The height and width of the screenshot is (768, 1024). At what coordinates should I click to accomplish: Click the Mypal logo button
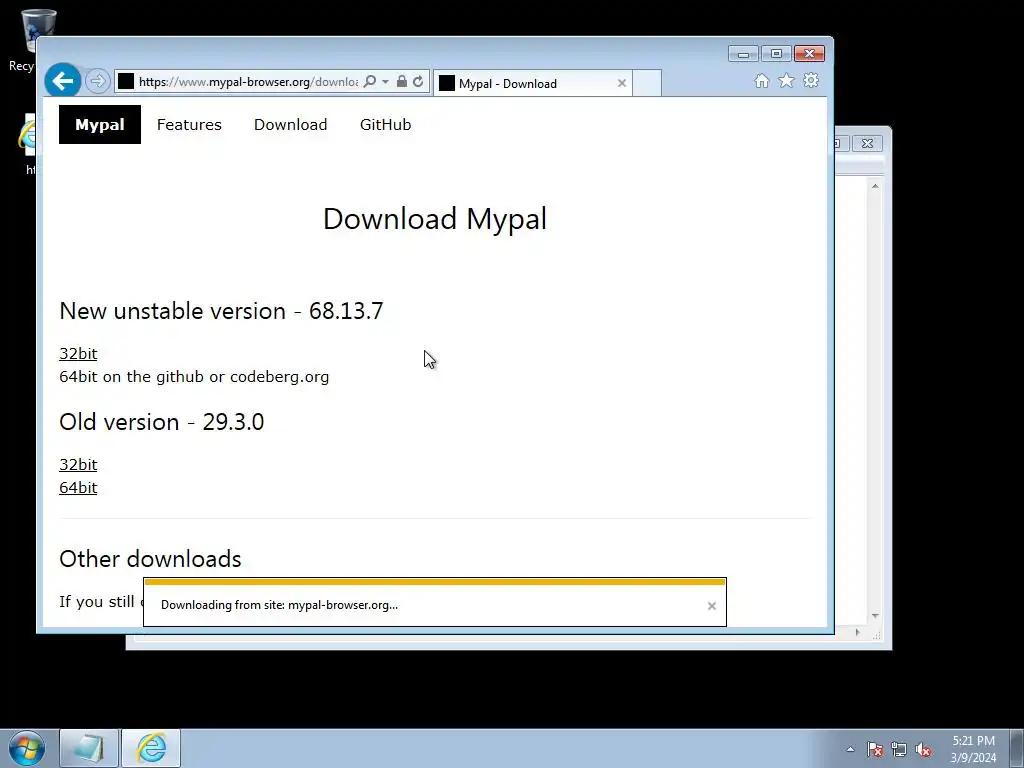click(100, 125)
